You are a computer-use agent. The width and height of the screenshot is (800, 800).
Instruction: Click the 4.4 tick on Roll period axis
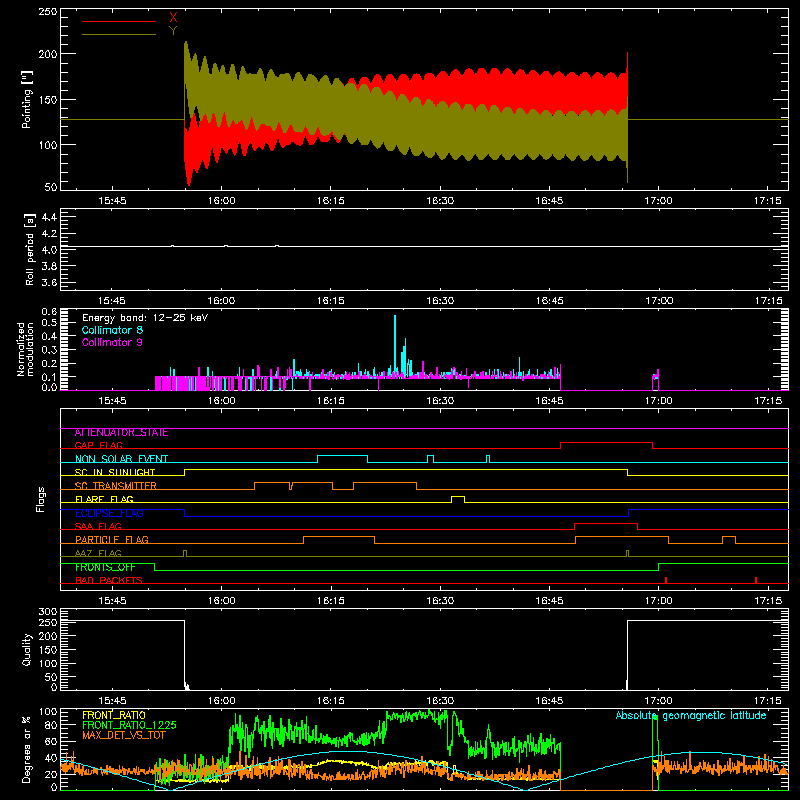point(48,217)
